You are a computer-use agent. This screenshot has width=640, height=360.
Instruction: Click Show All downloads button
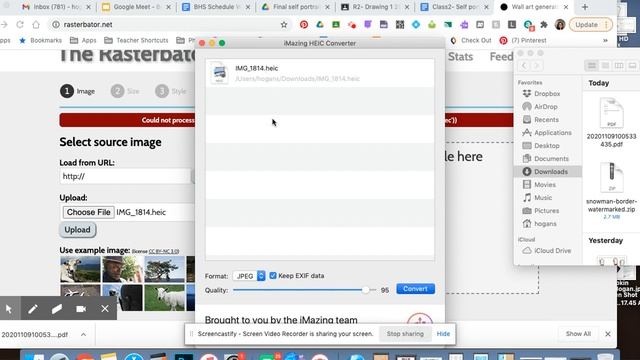(578, 334)
